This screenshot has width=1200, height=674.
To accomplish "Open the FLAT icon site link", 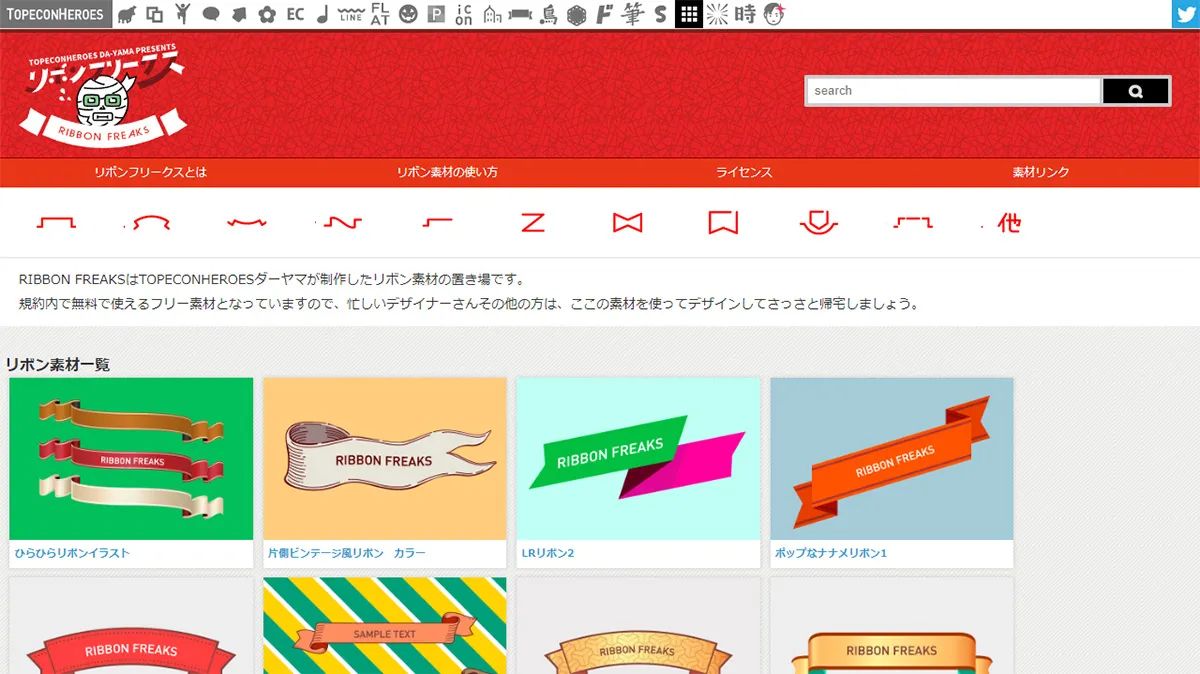I will (380, 14).
